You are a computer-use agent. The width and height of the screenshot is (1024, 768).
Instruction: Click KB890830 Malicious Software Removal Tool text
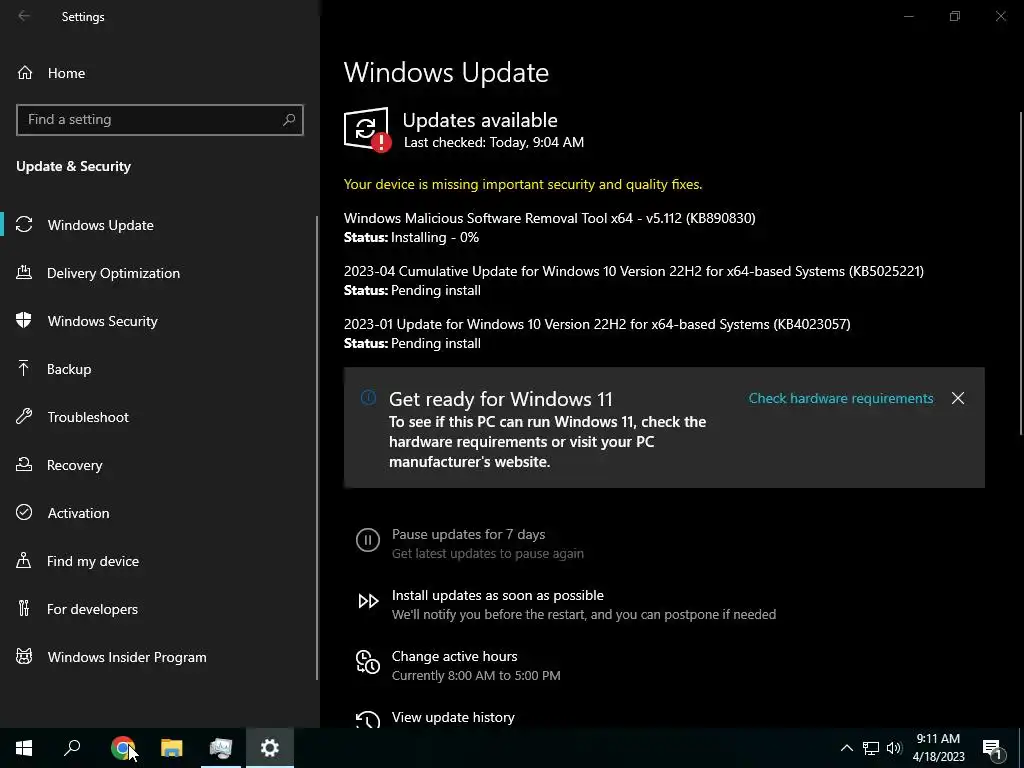pos(550,218)
